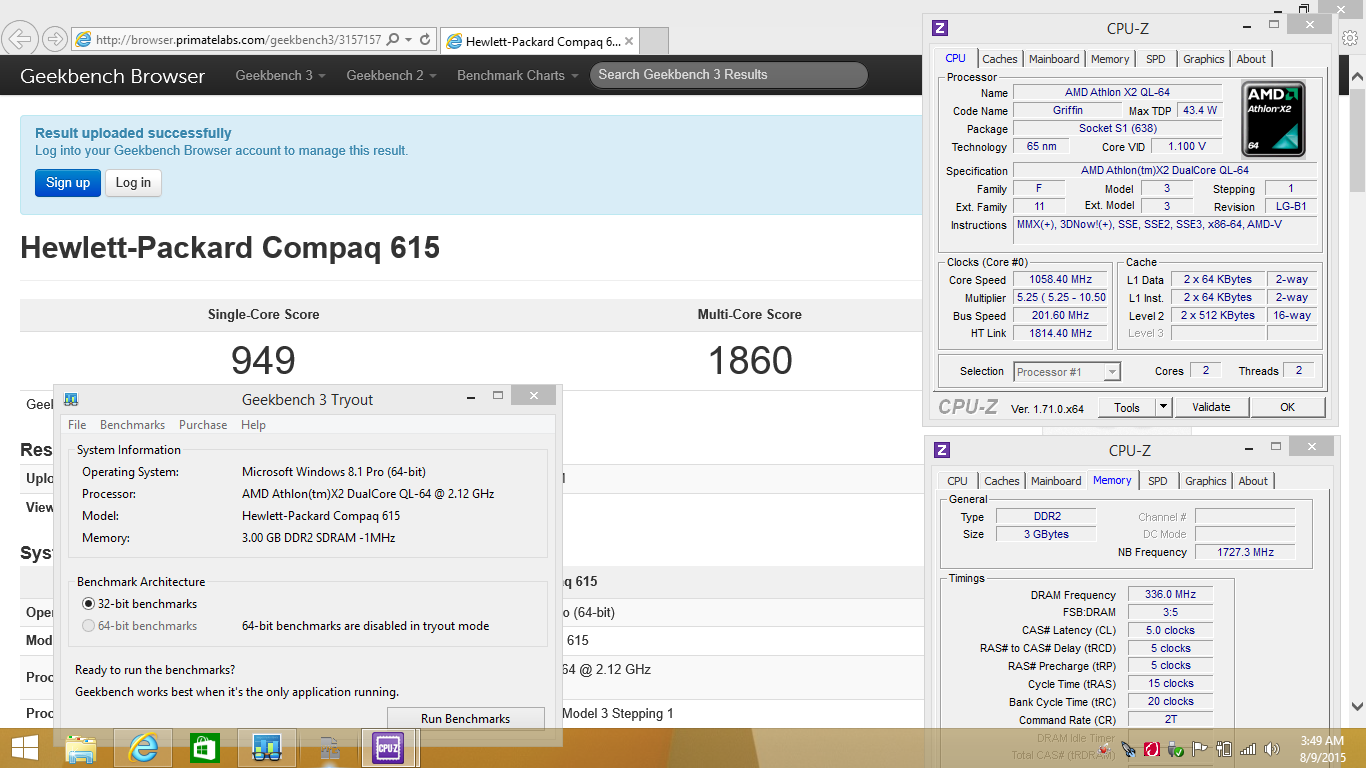Expand Benchmark Charts nav dropdown
Image resolution: width=1366 pixels, height=768 pixels.
(518, 75)
